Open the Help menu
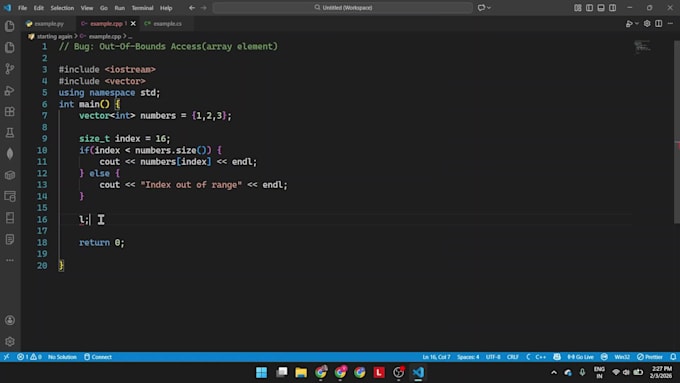680x383 pixels. [x=166, y=8]
